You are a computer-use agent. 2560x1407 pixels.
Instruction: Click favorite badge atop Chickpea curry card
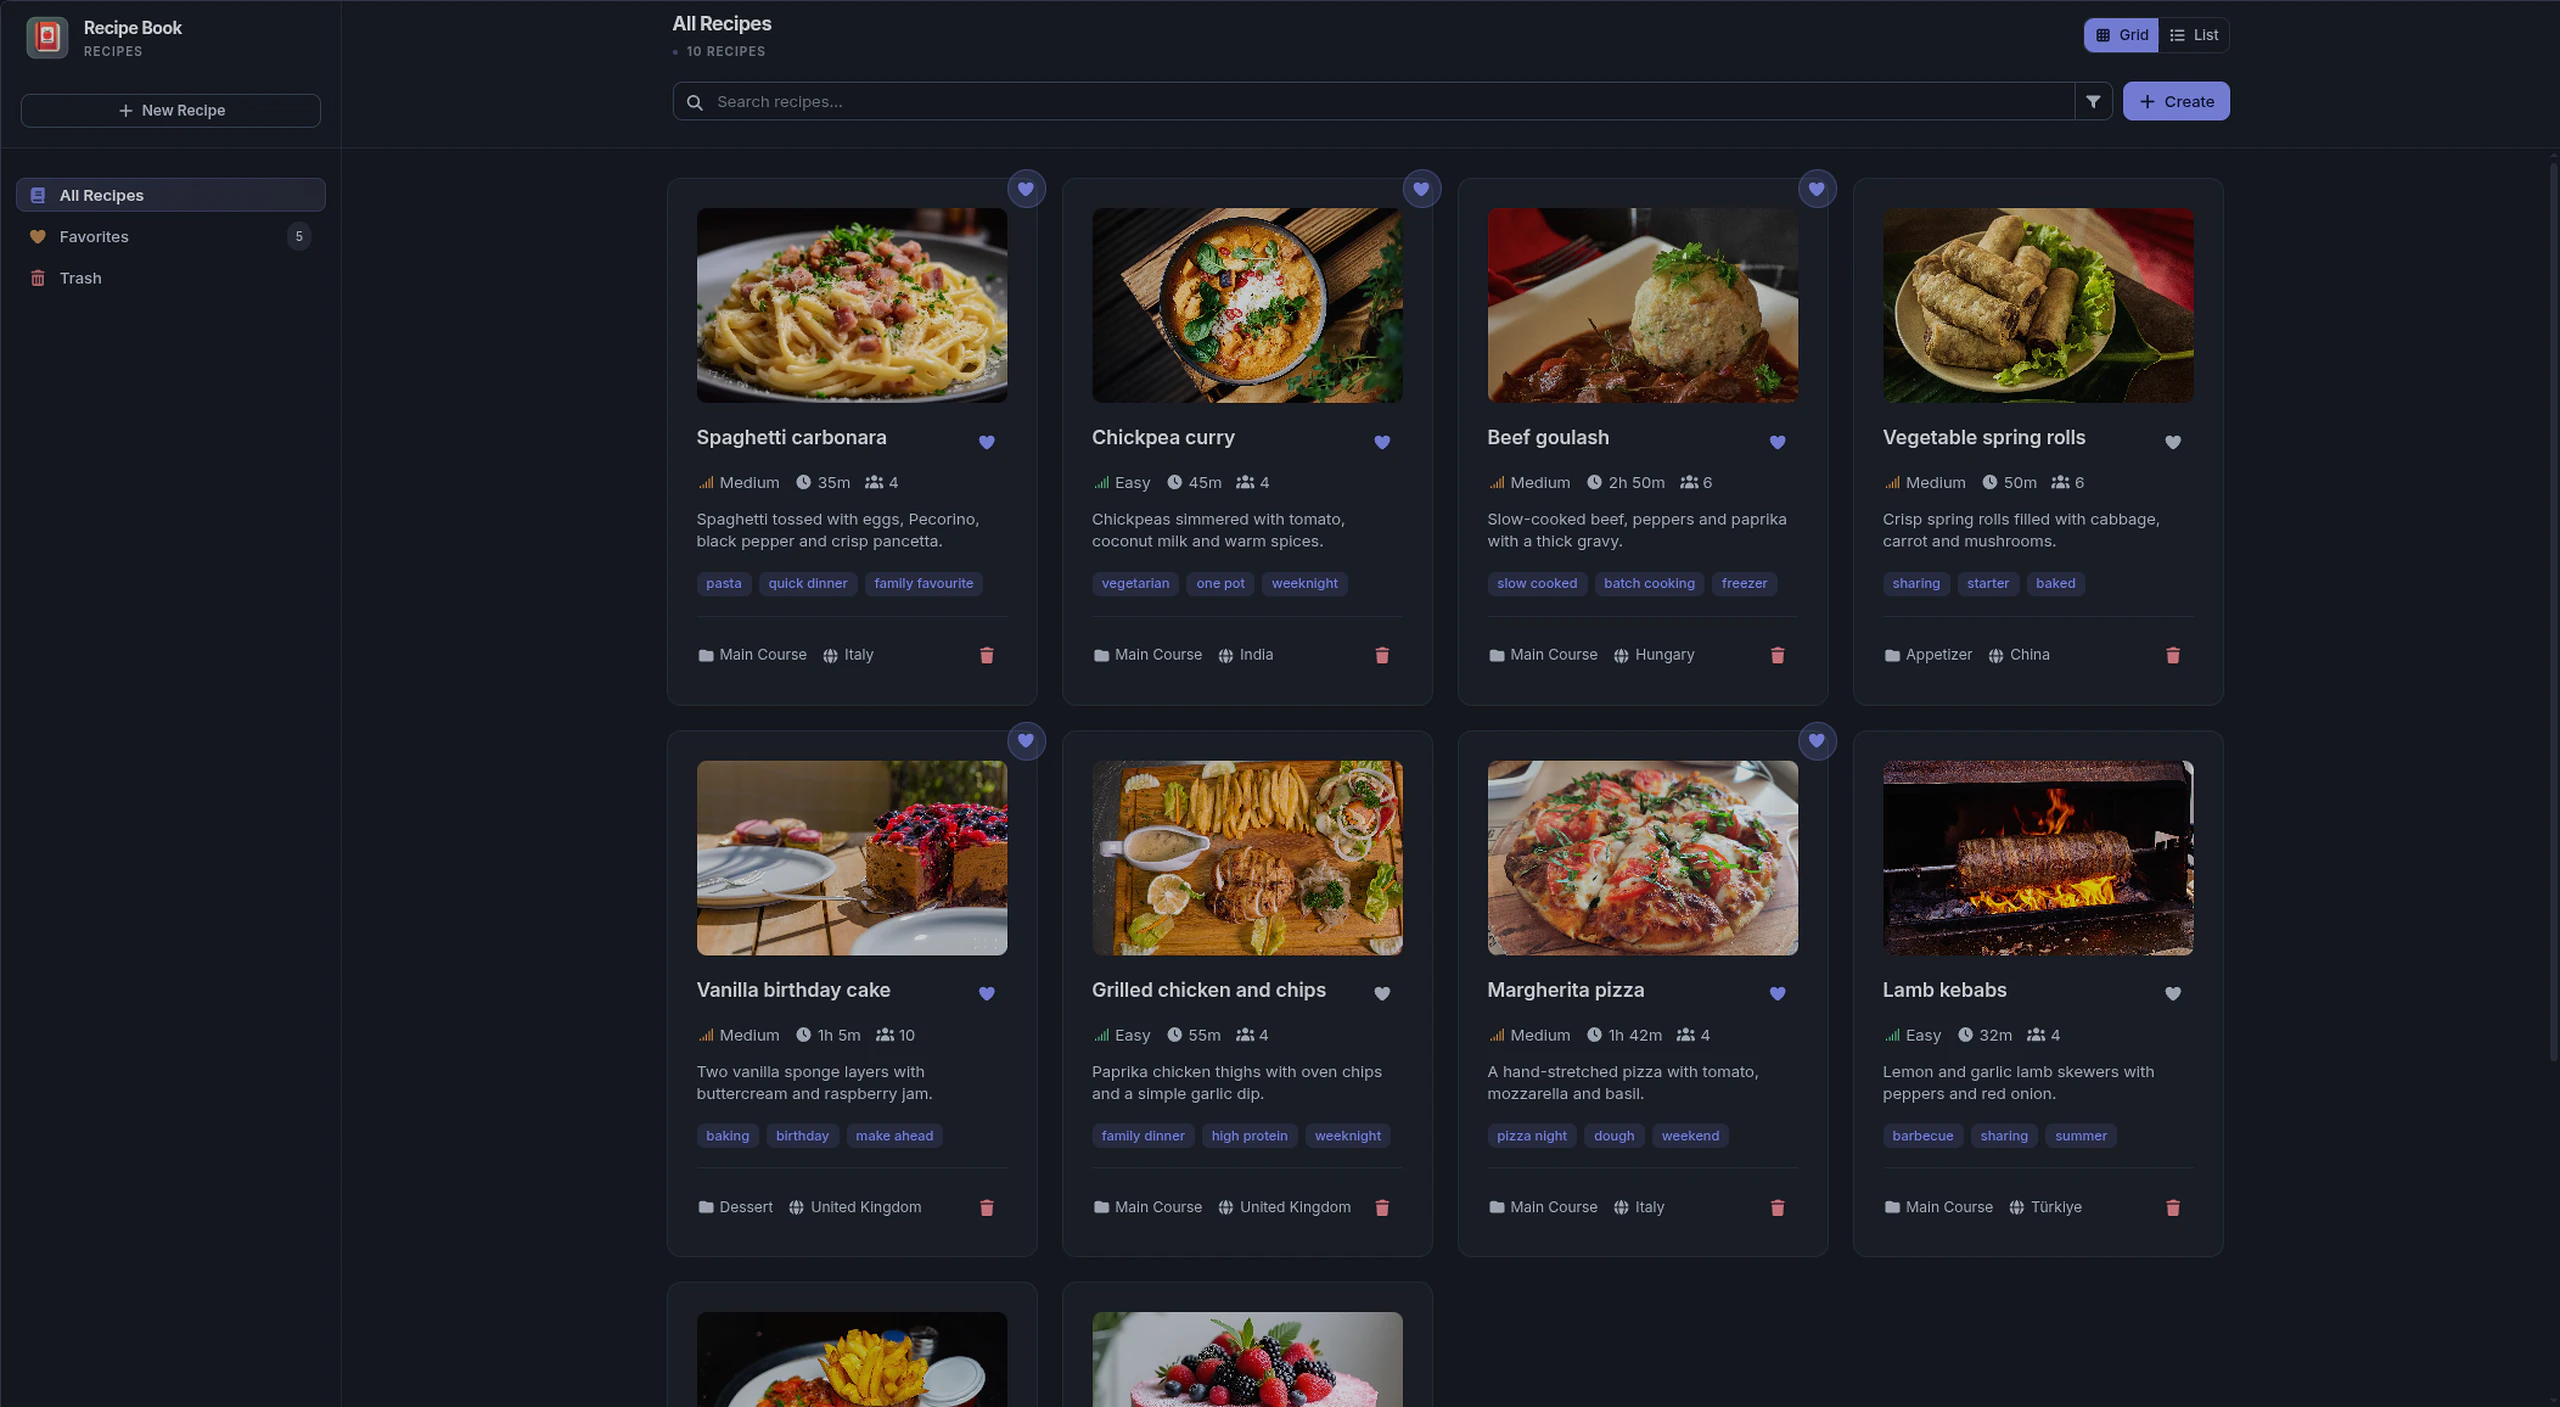click(x=1421, y=189)
